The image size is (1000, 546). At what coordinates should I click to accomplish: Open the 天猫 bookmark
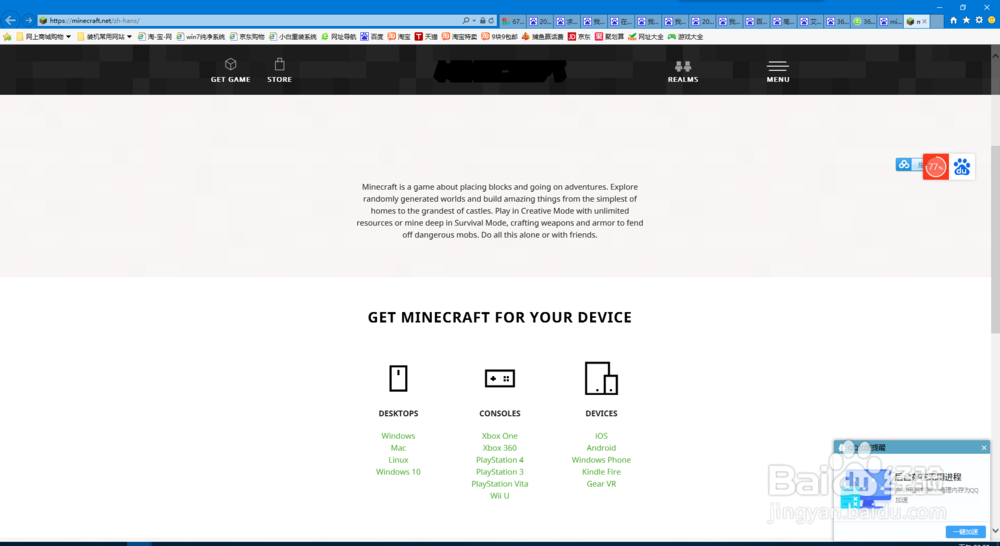point(426,37)
